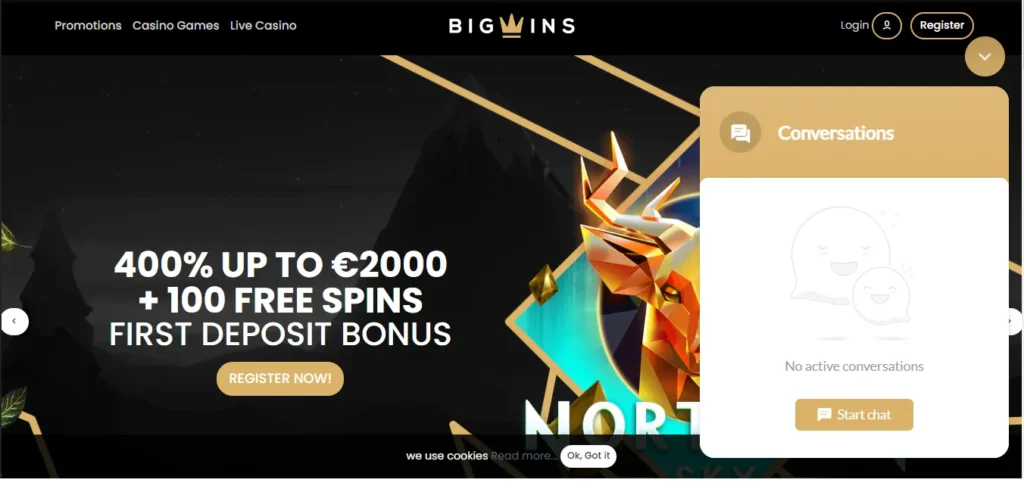Click the Register button in the header
Viewport: 1024px width, 492px height.
click(x=942, y=25)
